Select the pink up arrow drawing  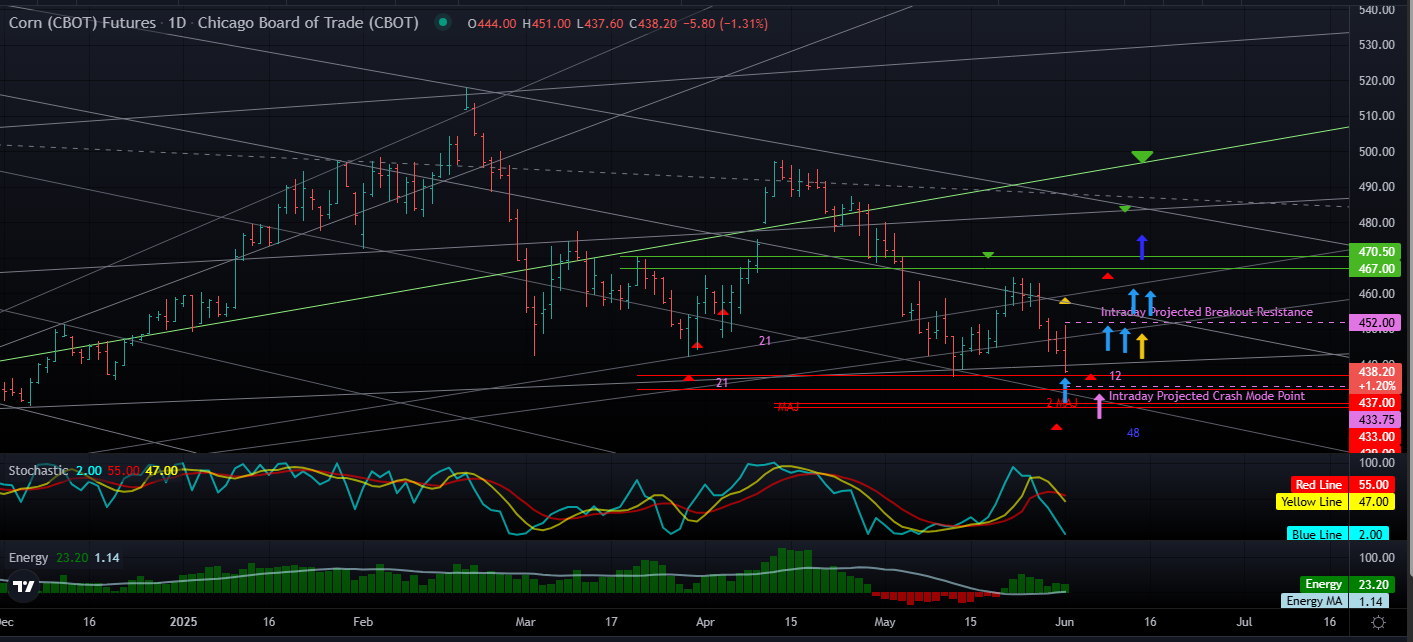click(x=1099, y=405)
